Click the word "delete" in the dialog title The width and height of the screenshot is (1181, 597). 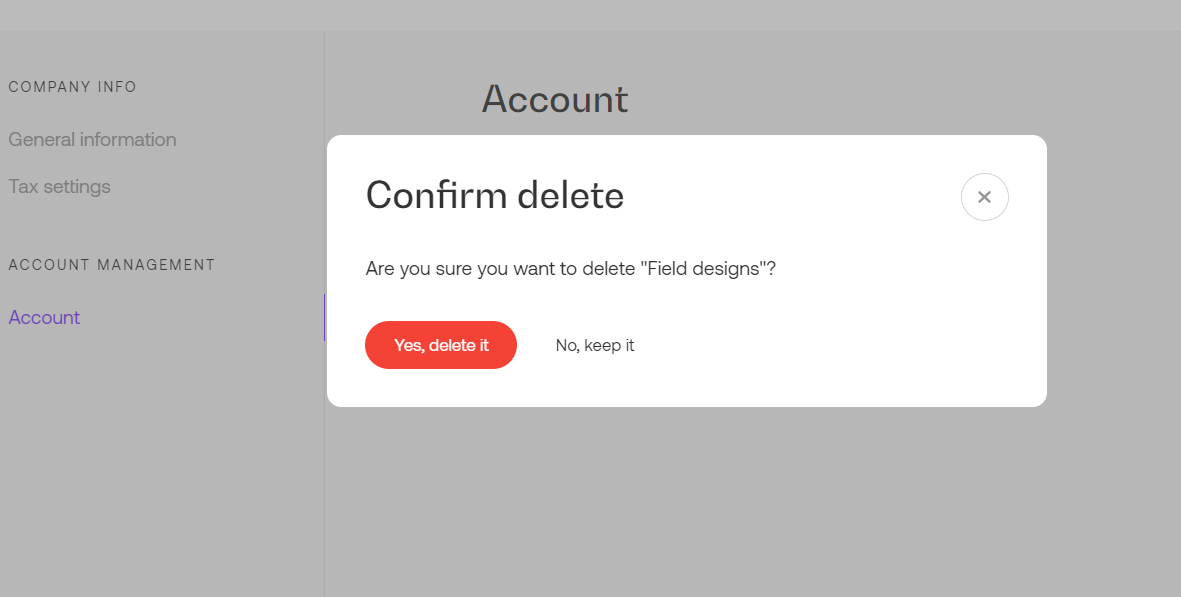click(571, 195)
